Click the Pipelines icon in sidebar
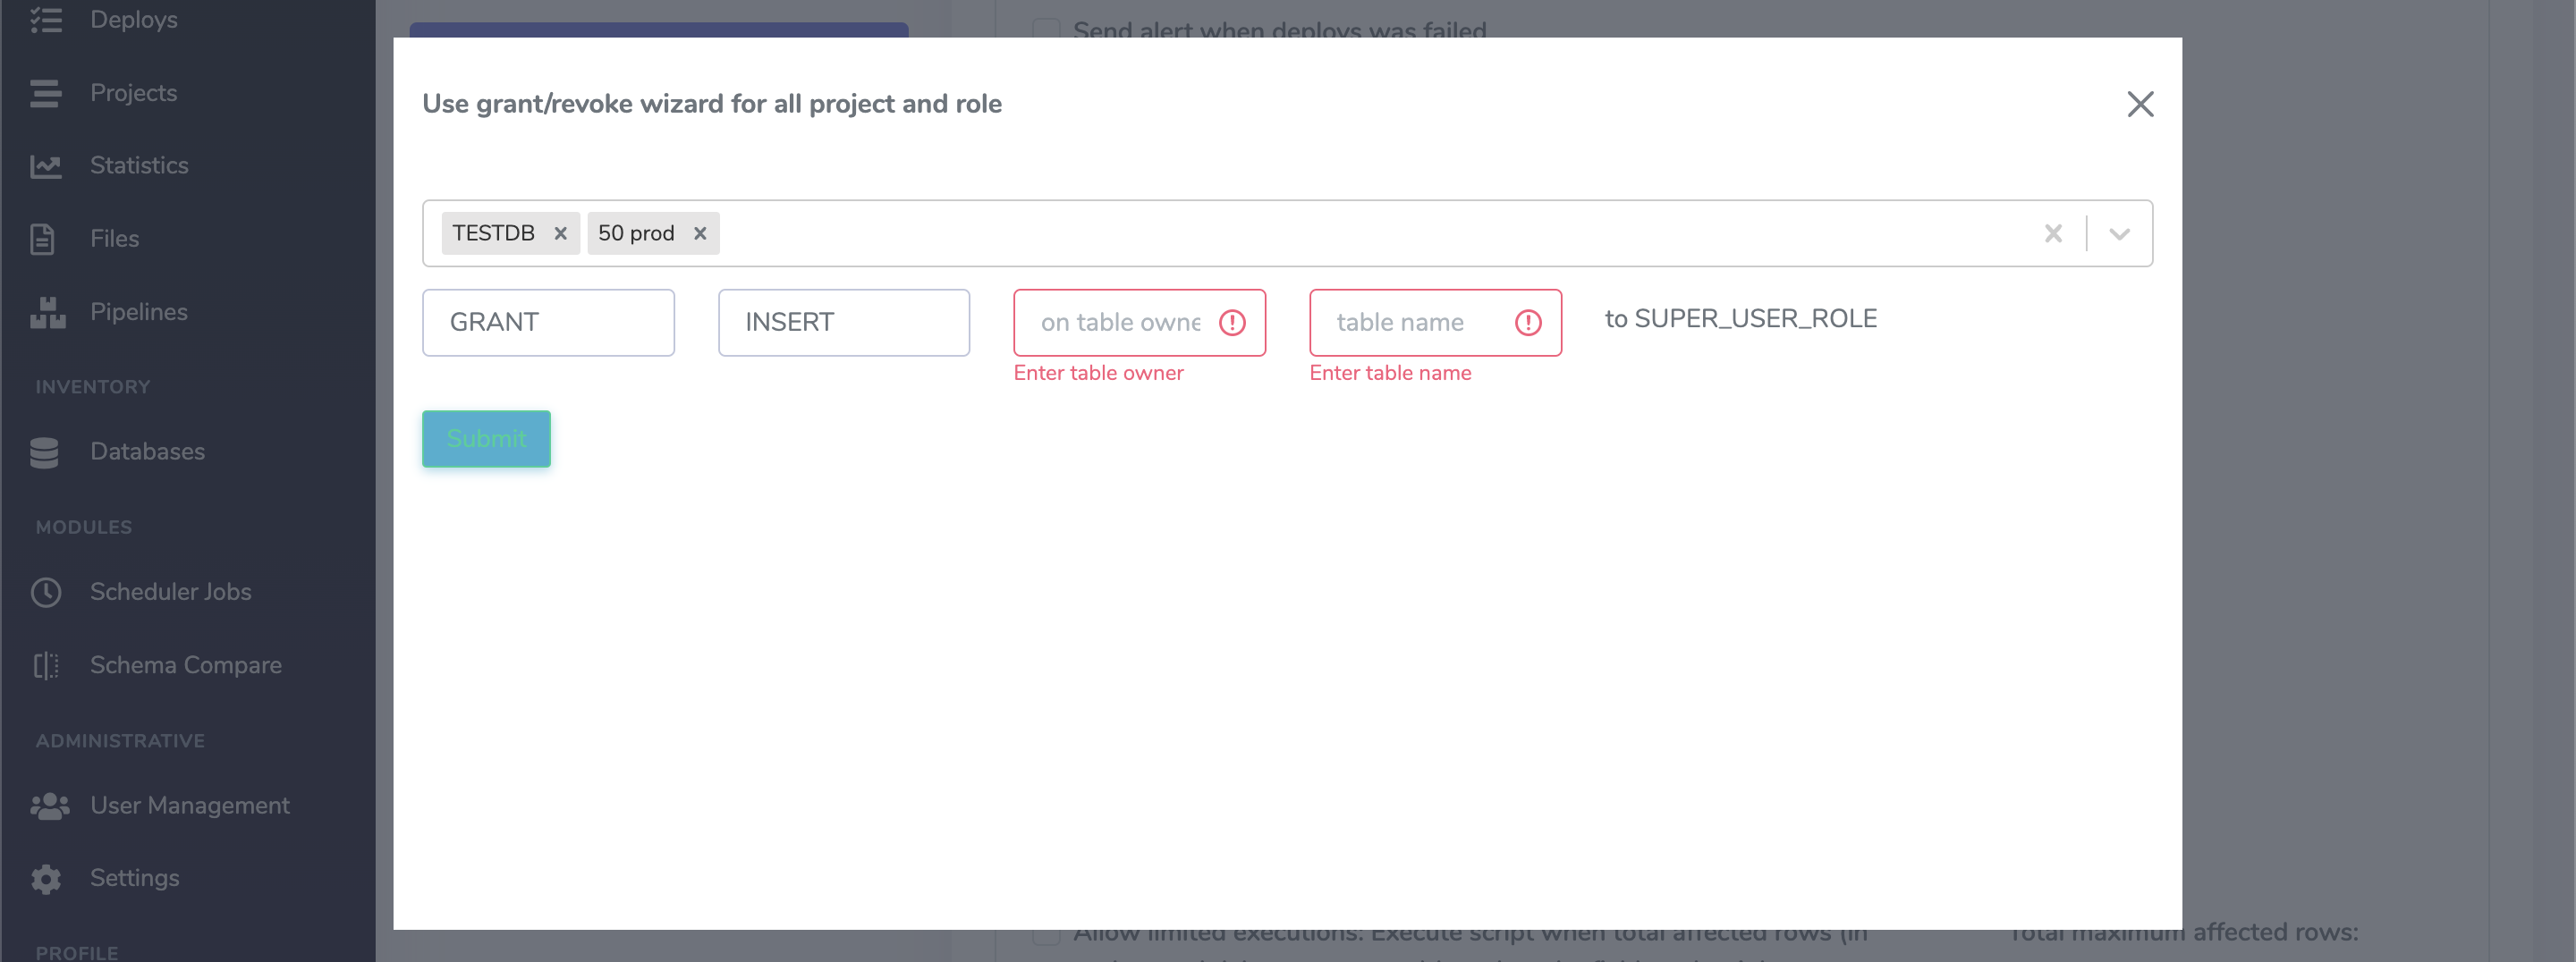 coord(47,312)
